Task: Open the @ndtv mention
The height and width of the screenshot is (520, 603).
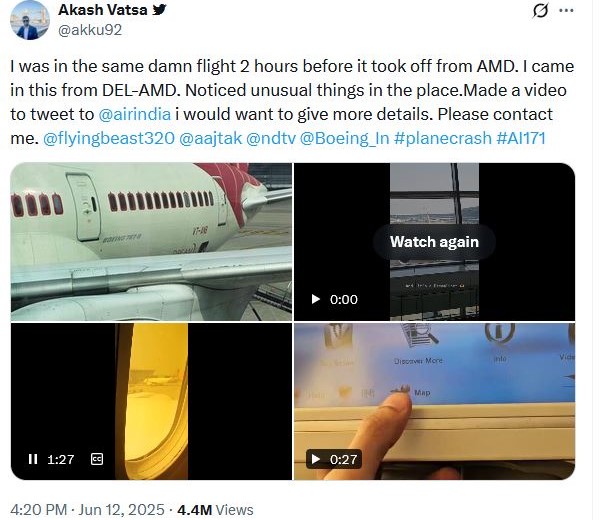Action: point(271,138)
